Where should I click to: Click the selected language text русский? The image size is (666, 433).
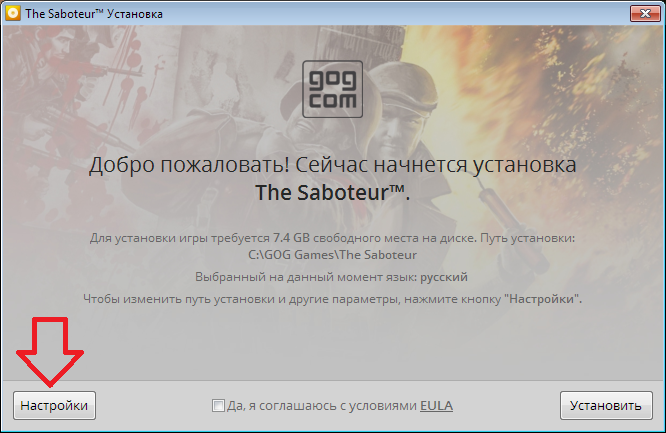pyautogui.click(x=444, y=277)
